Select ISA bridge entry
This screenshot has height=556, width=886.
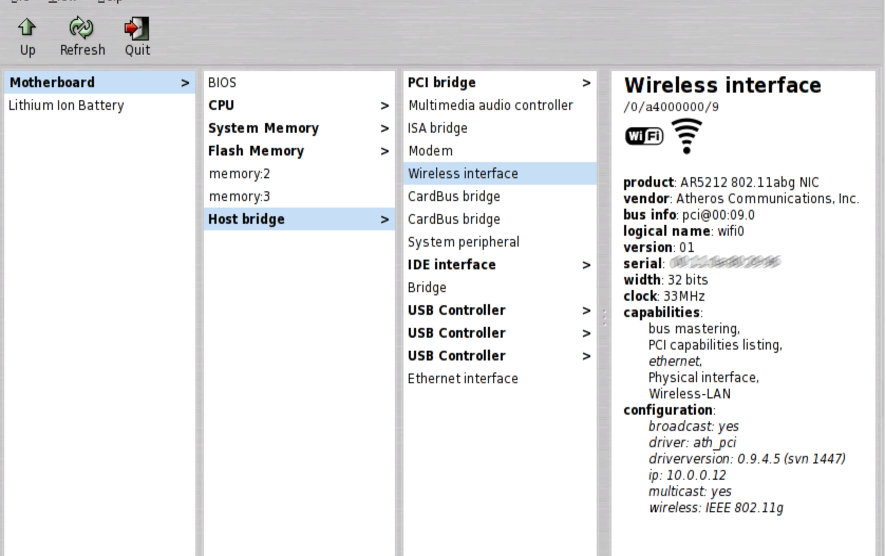point(500,128)
